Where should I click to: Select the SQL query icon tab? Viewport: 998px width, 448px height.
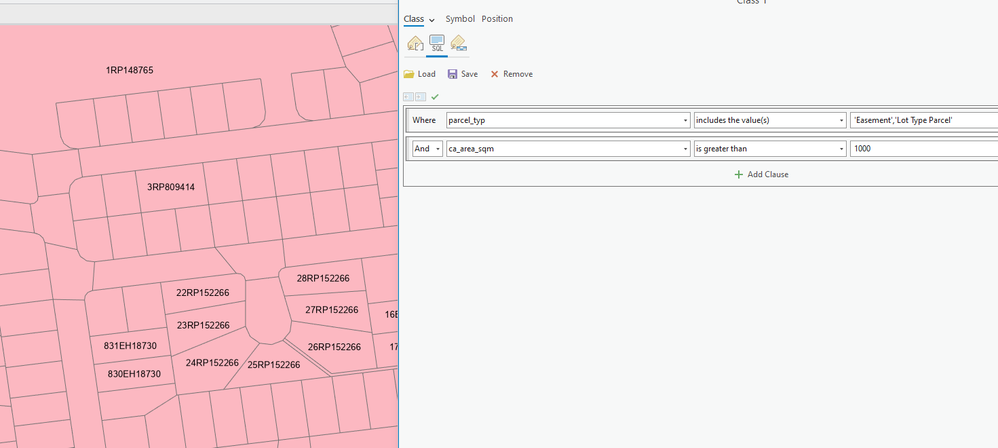pyautogui.click(x=437, y=44)
